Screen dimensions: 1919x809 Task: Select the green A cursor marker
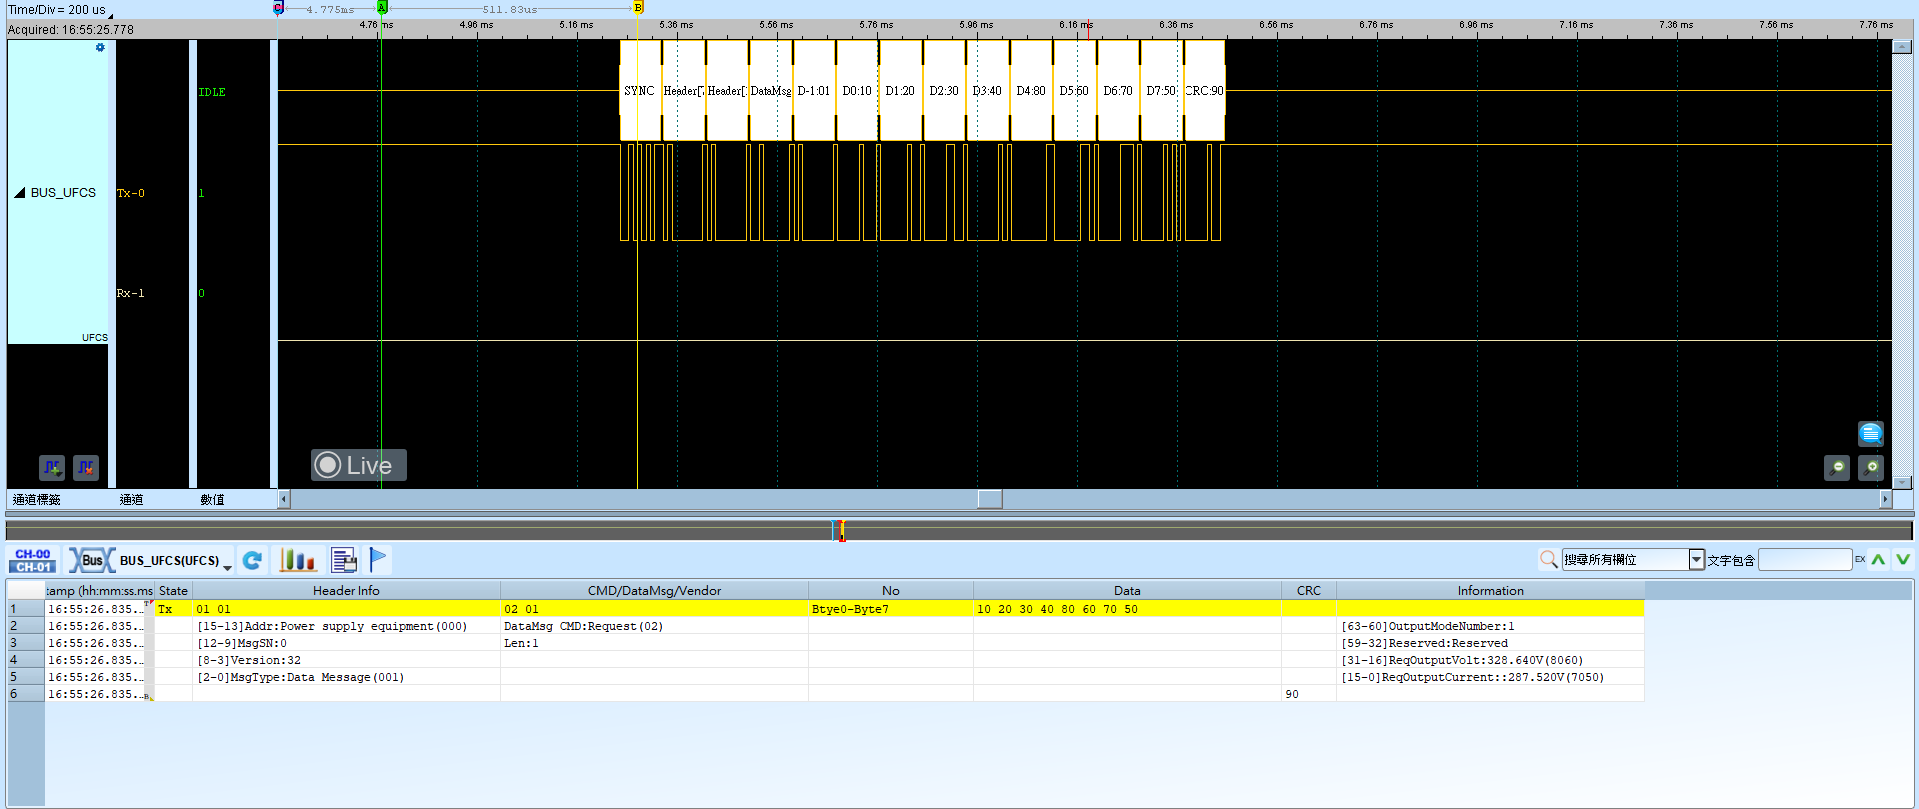click(381, 8)
